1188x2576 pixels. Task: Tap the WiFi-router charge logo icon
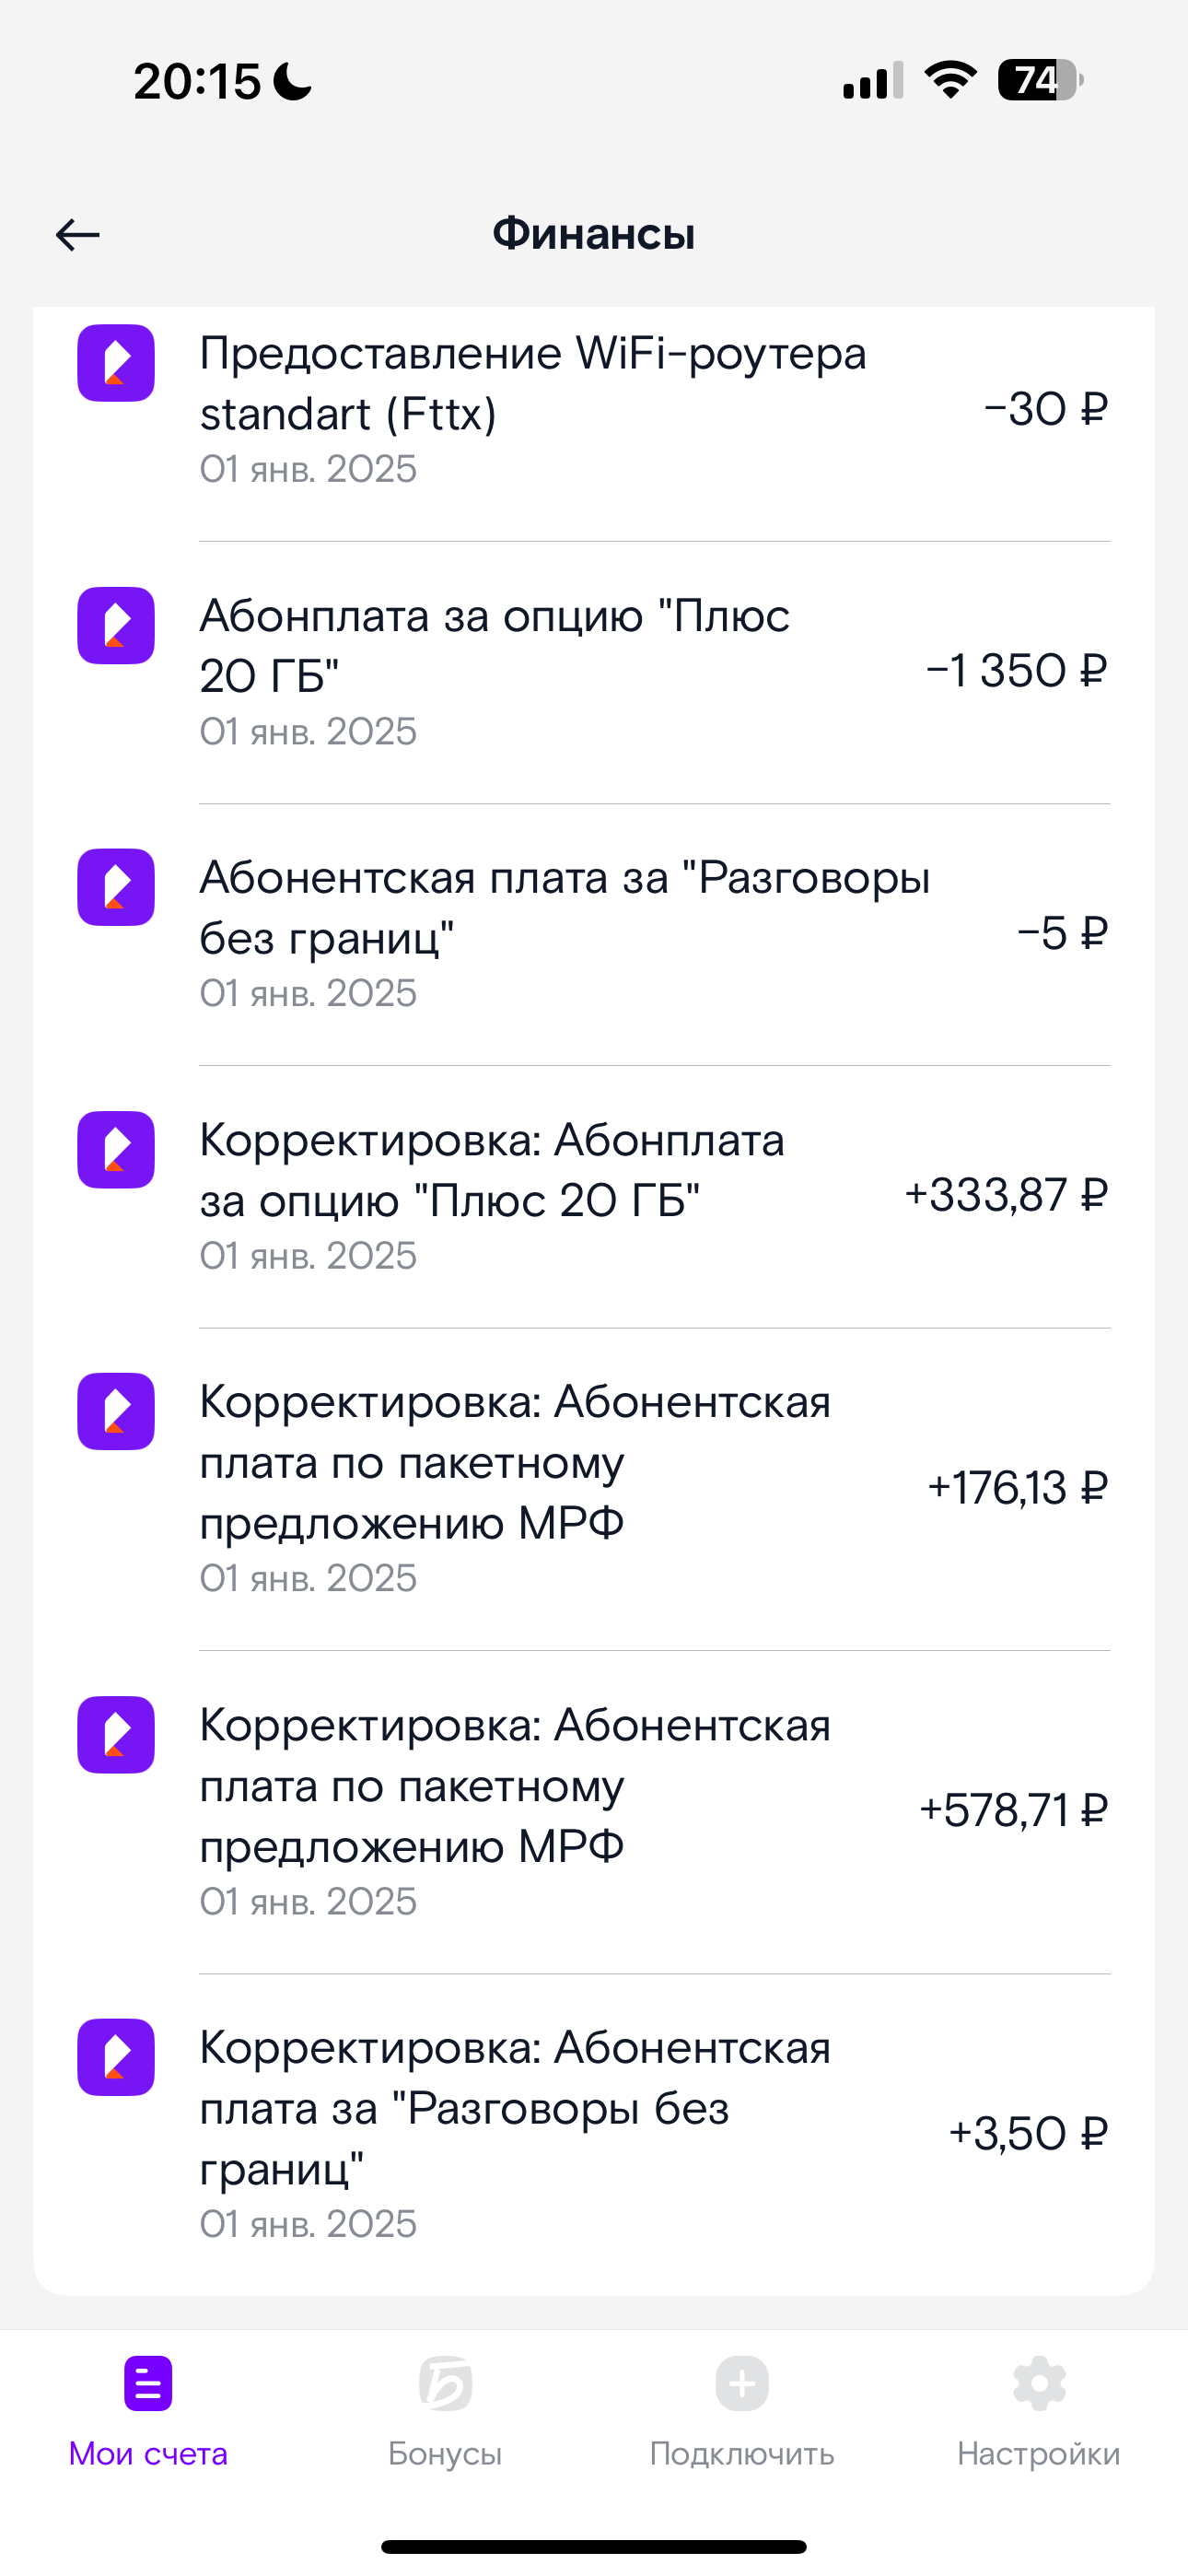(116, 363)
